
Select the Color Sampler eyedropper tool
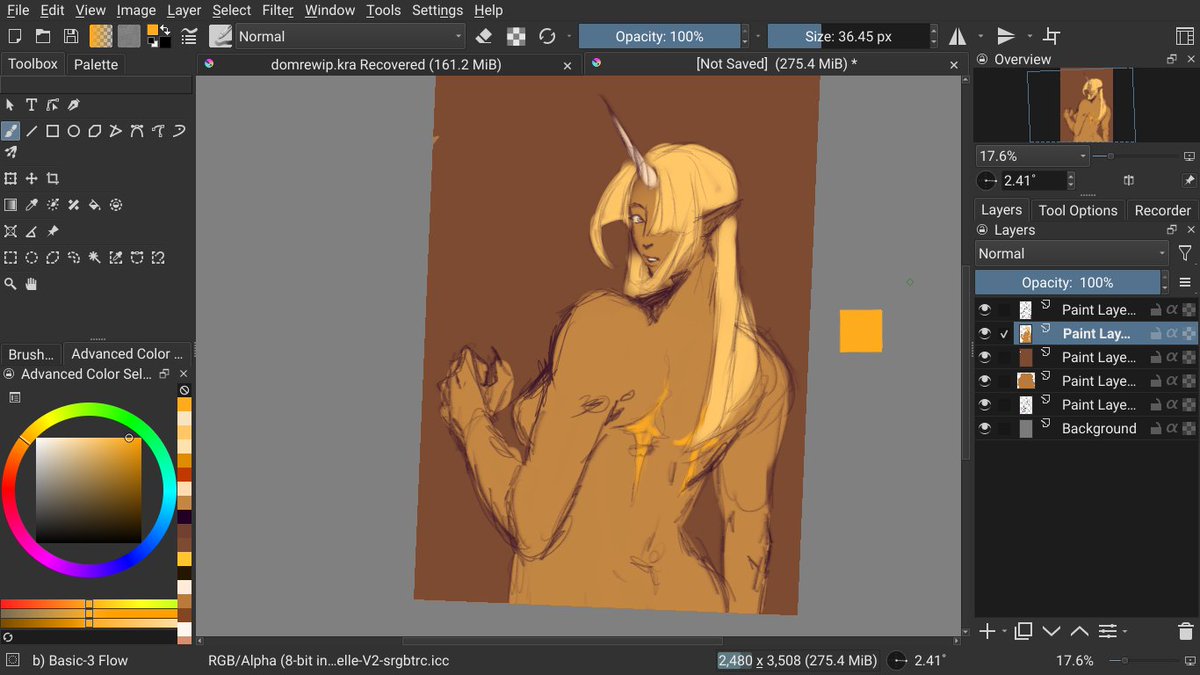pyautogui.click(x=32, y=205)
